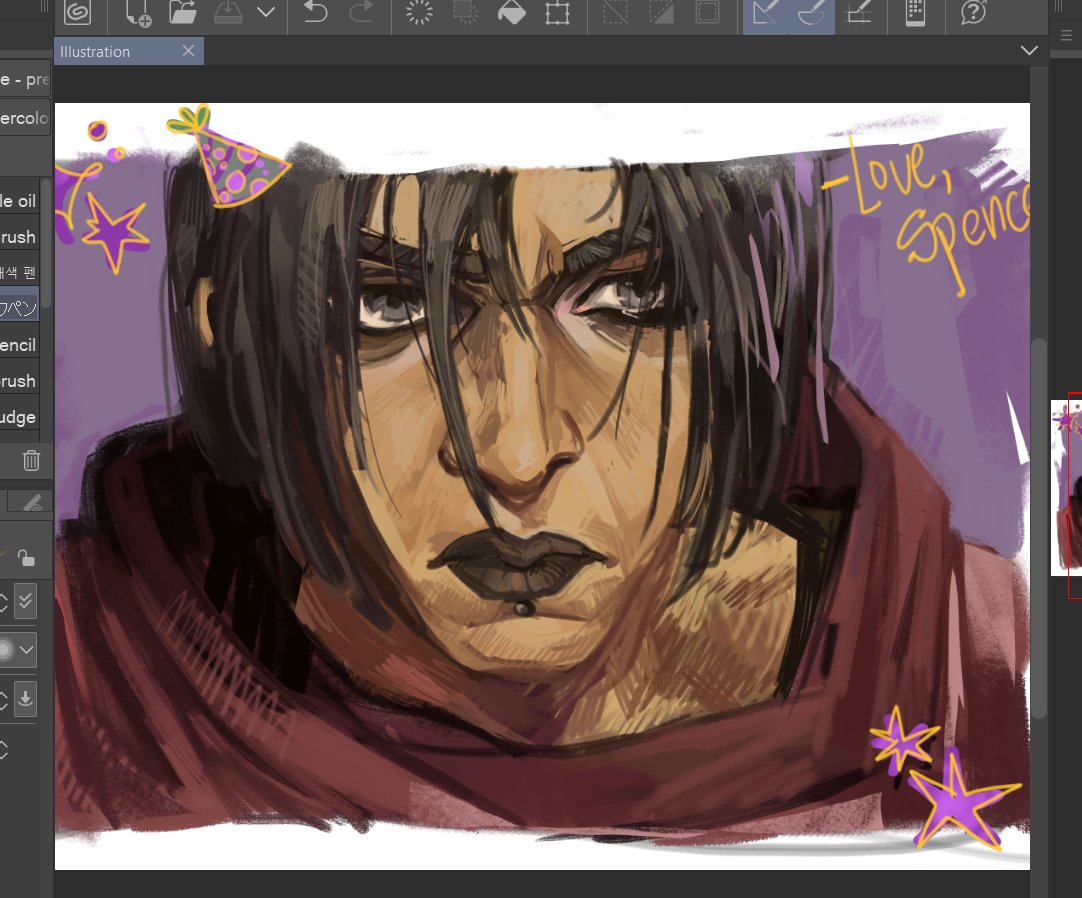Close the Illustration tab
Image resolution: width=1082 pixels, height=898 pixels.
coord(188,51)
